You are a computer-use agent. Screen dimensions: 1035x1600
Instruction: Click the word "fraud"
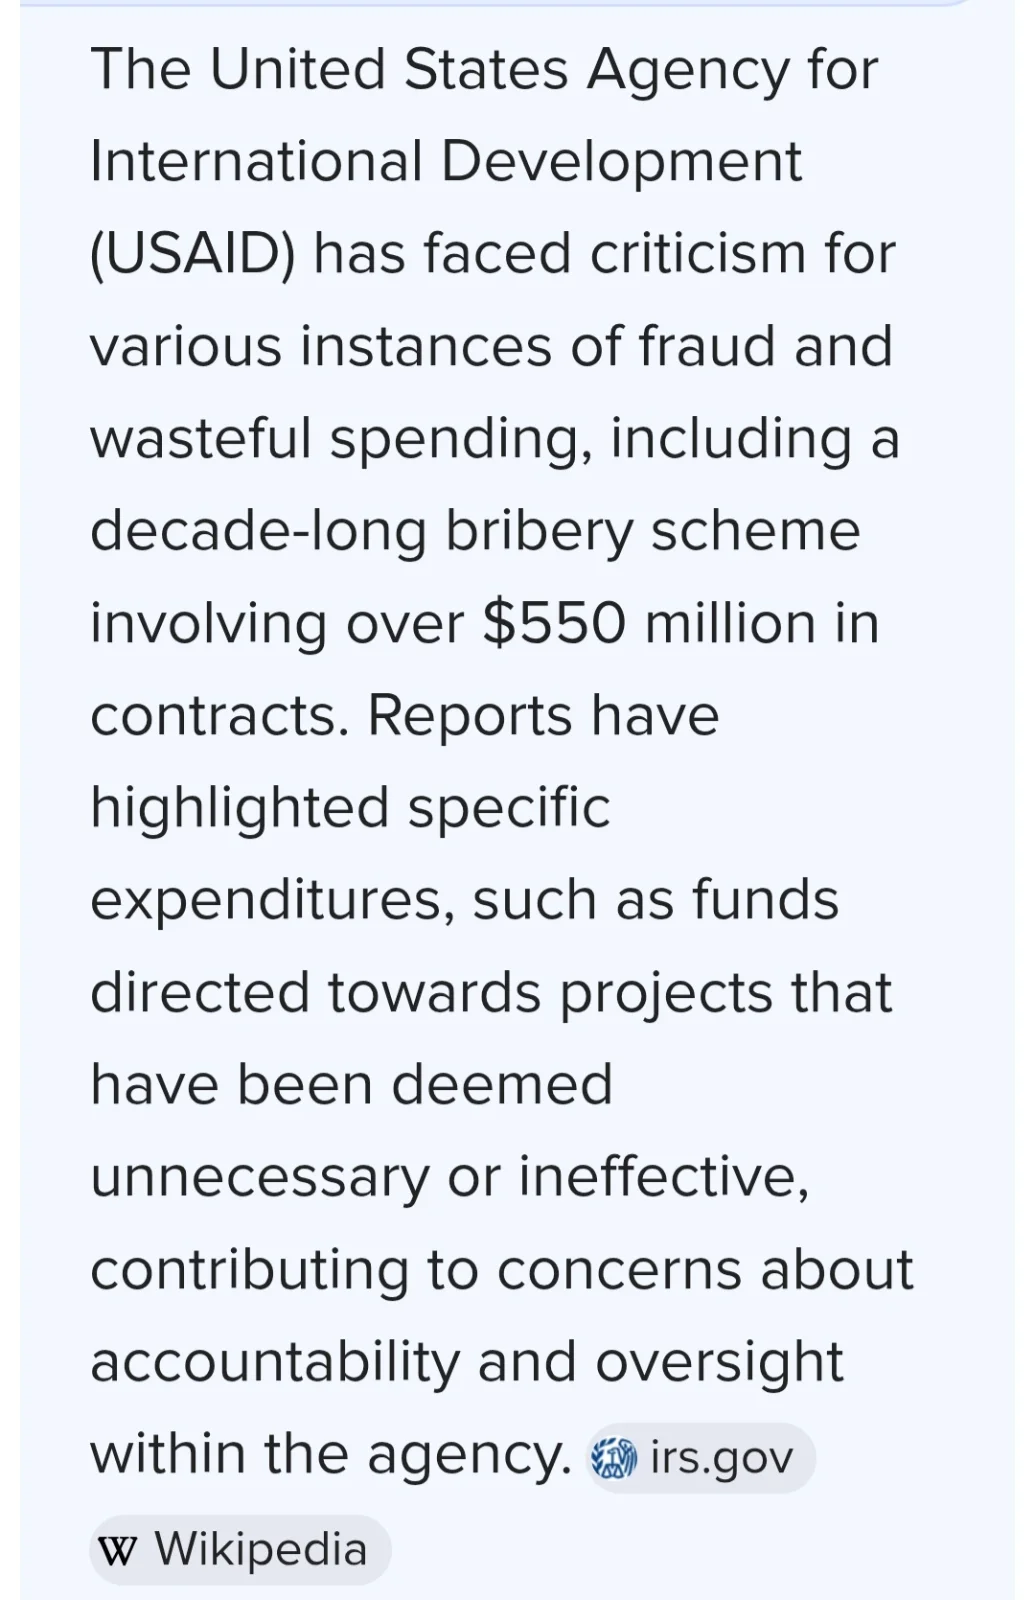coord(706,346)
